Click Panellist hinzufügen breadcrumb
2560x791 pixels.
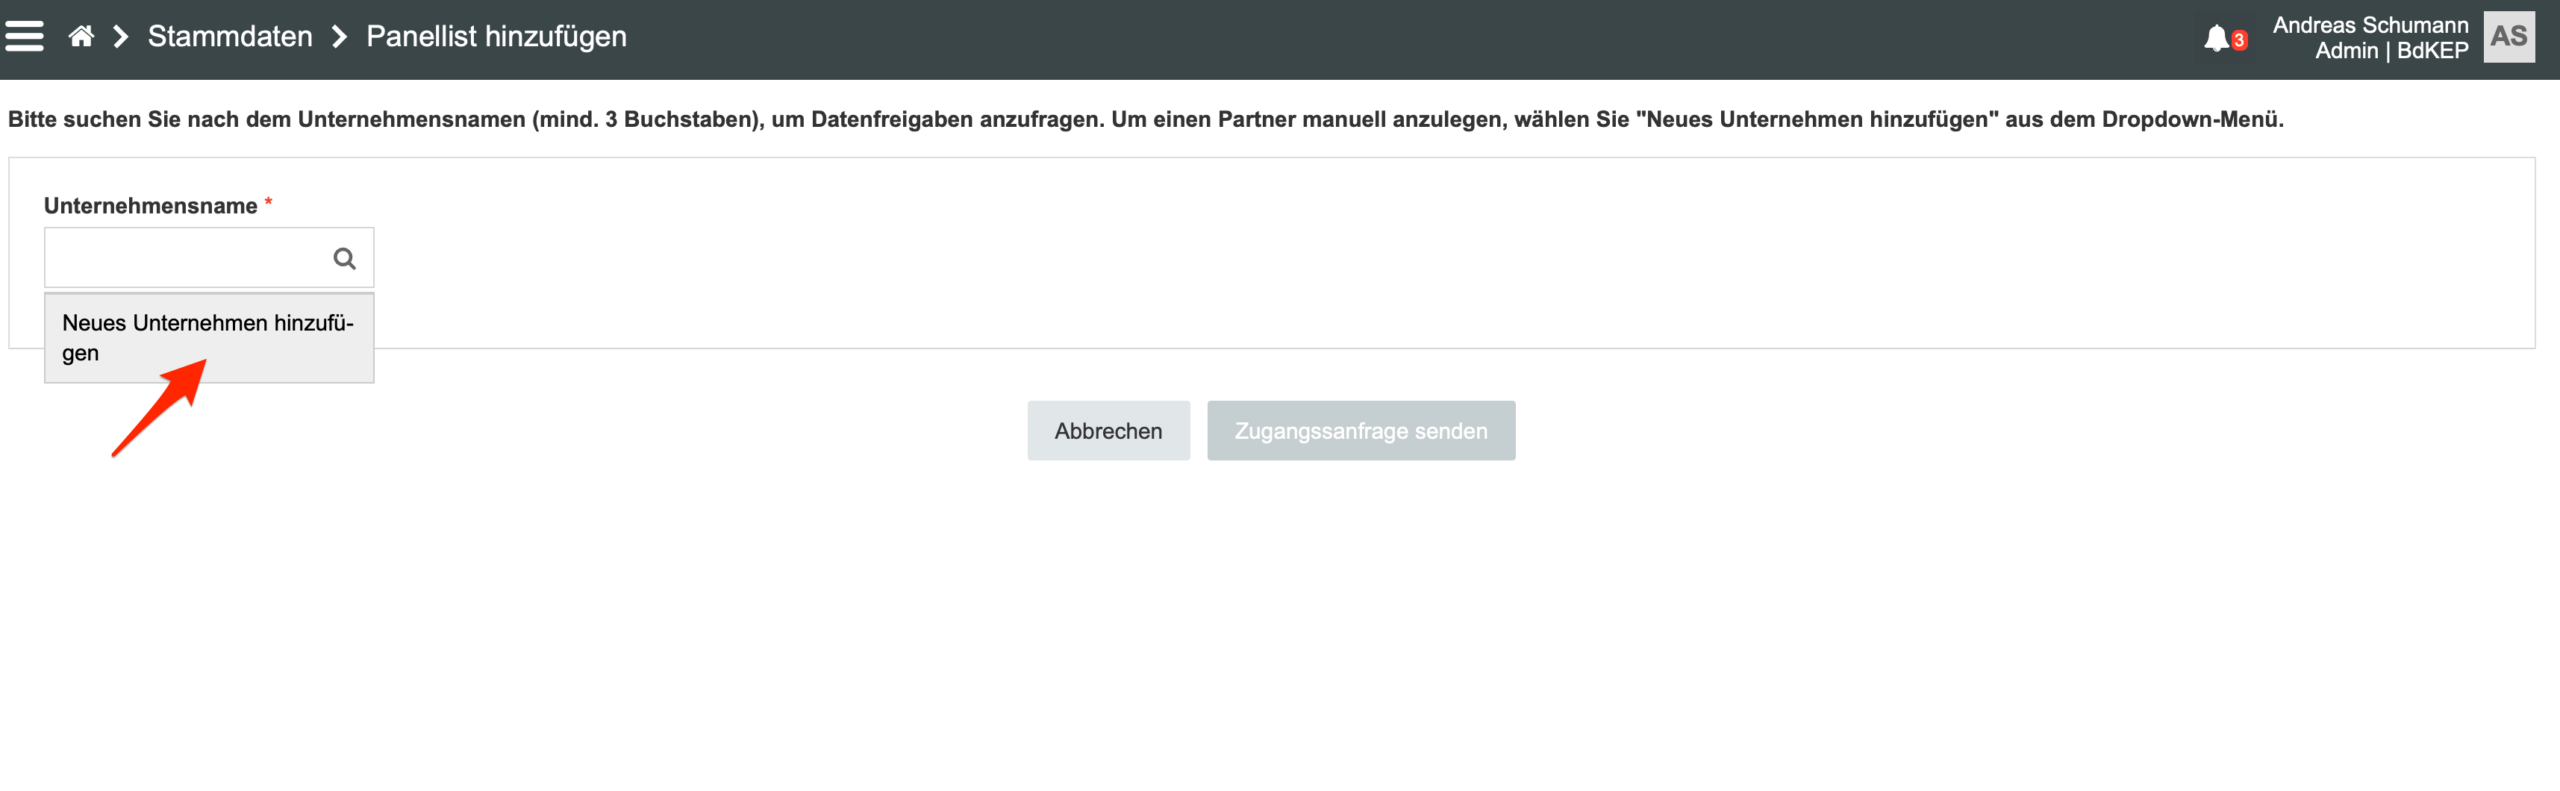[x=496, y=37]
